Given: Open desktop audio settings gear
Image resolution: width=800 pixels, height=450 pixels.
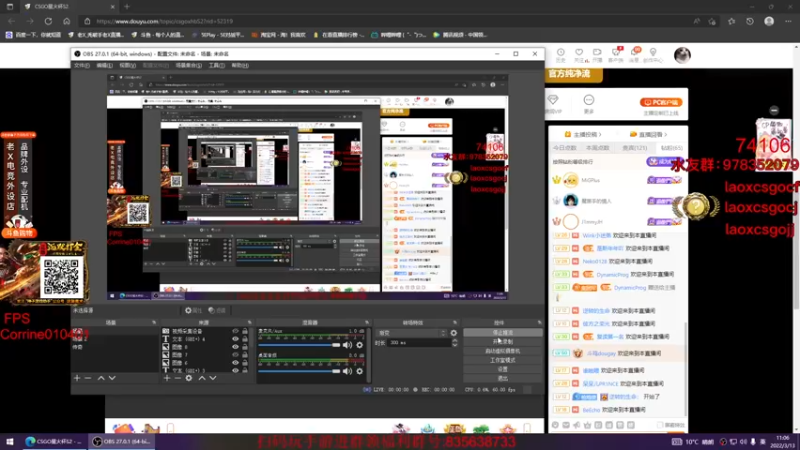Looking at the screenshot, I should [x=360, y=371].
